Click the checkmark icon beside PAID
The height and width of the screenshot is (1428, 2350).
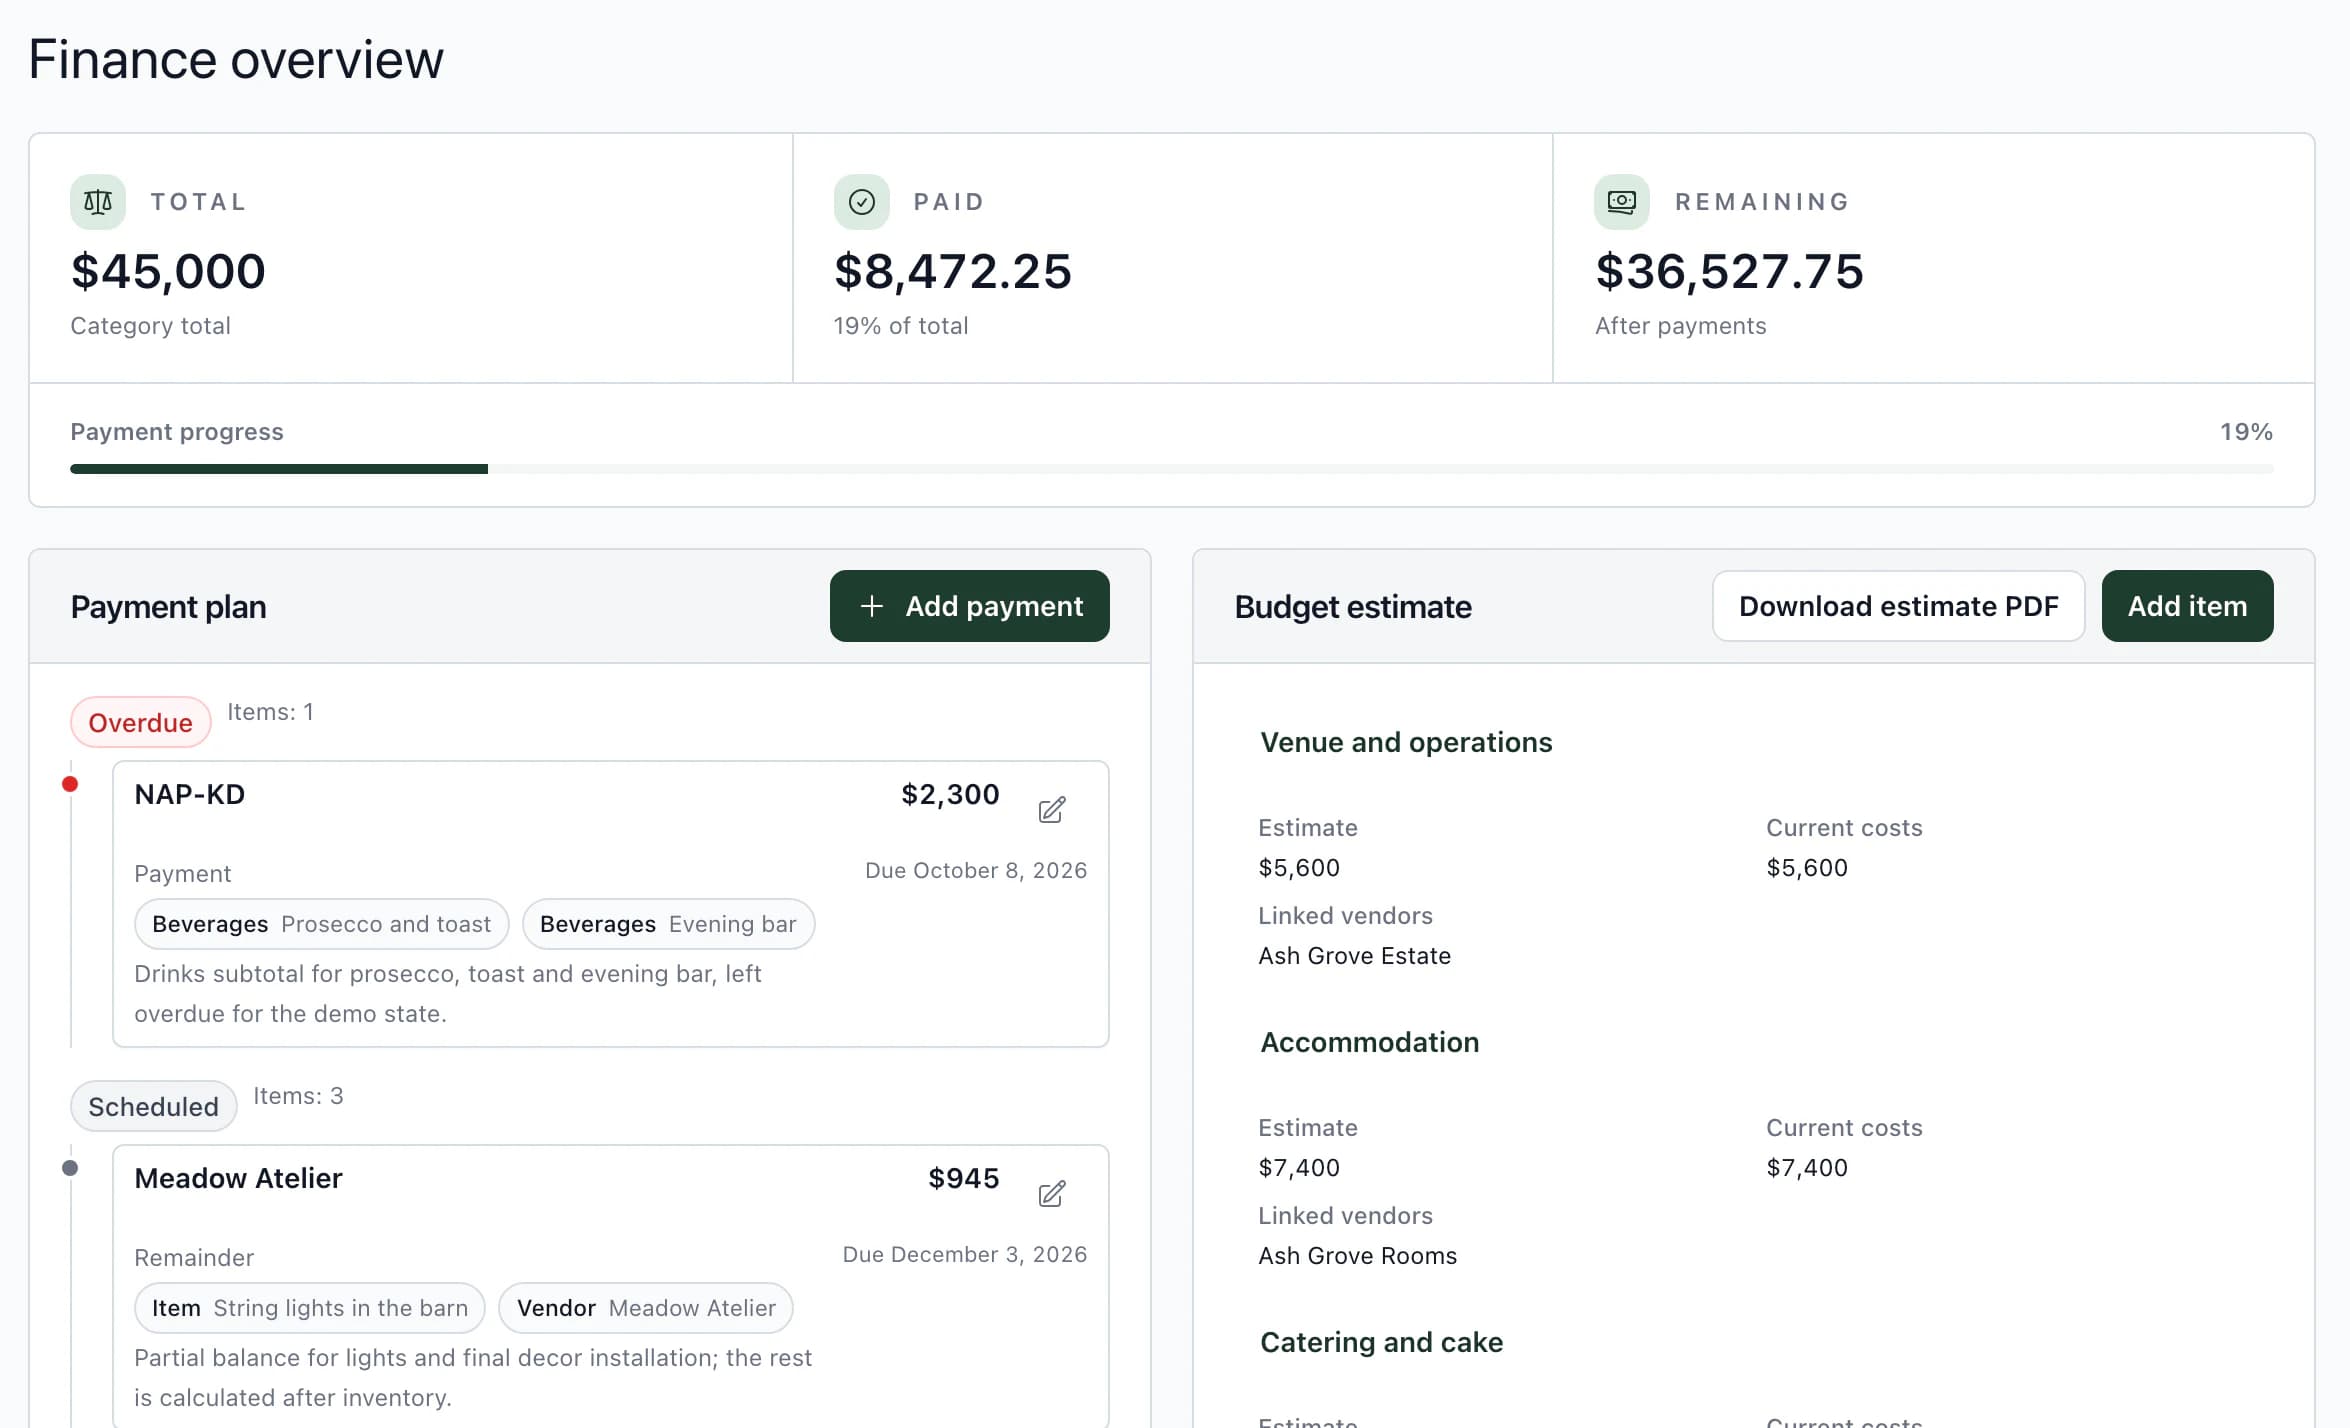(862, 202)
